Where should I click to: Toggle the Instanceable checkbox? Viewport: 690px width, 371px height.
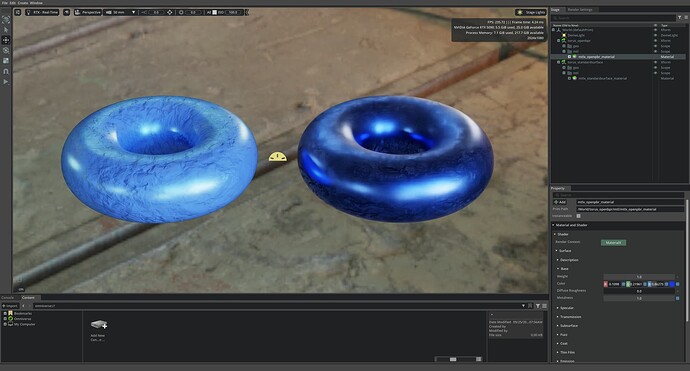point(579,216)
